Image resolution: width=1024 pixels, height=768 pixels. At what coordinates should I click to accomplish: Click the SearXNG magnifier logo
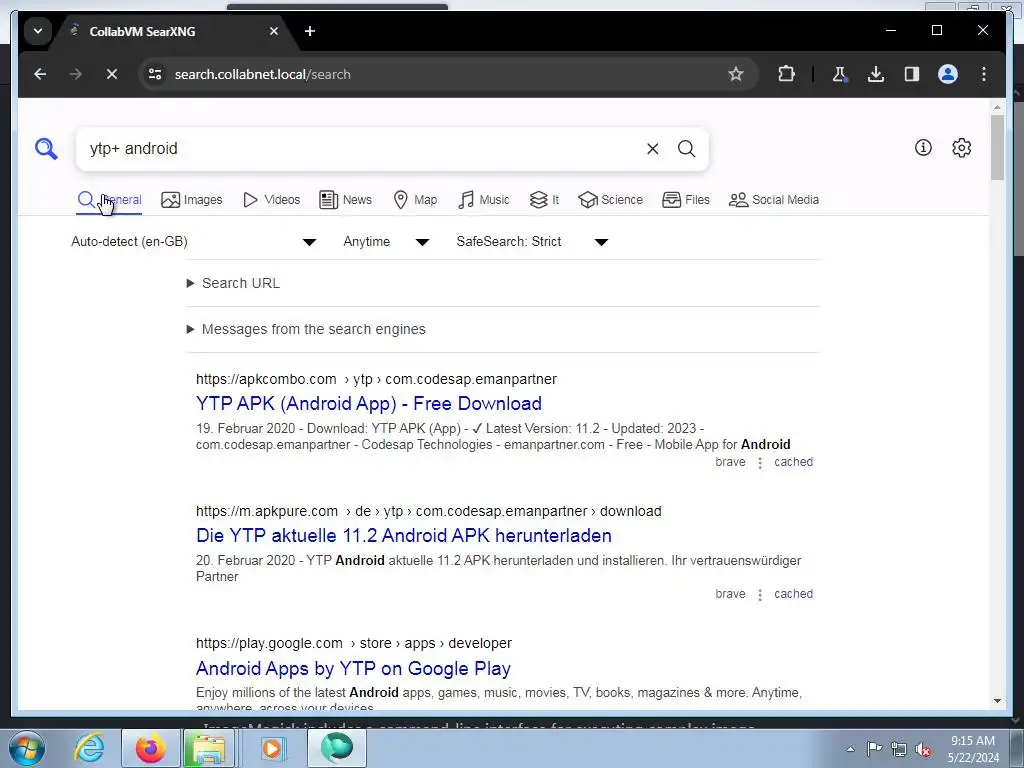click(46, 149)
